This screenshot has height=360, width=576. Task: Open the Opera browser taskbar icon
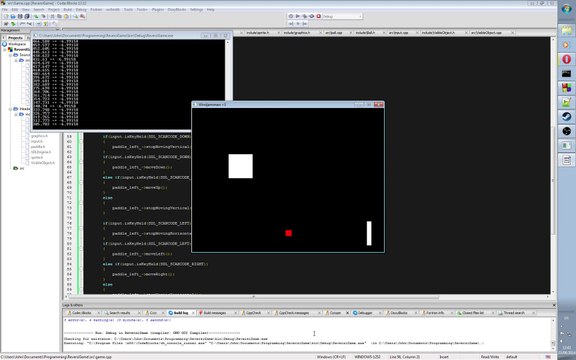566,59
